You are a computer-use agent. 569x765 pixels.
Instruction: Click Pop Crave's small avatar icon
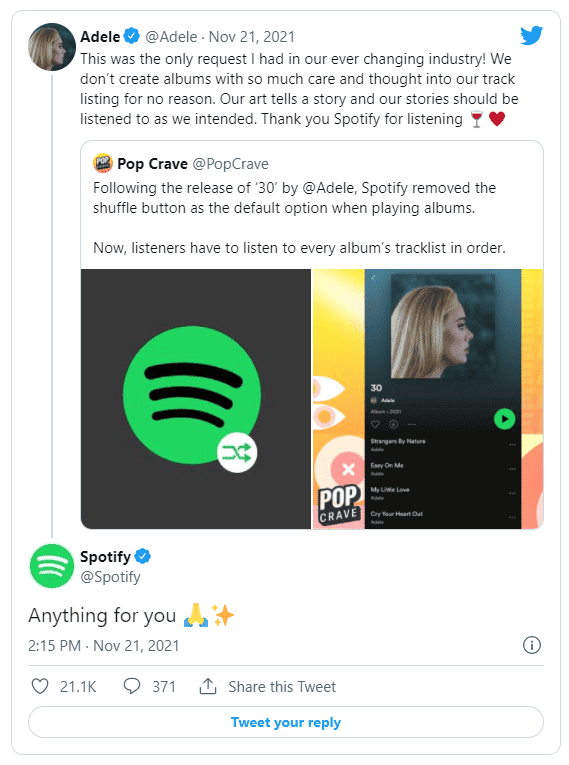pos(102,163)
